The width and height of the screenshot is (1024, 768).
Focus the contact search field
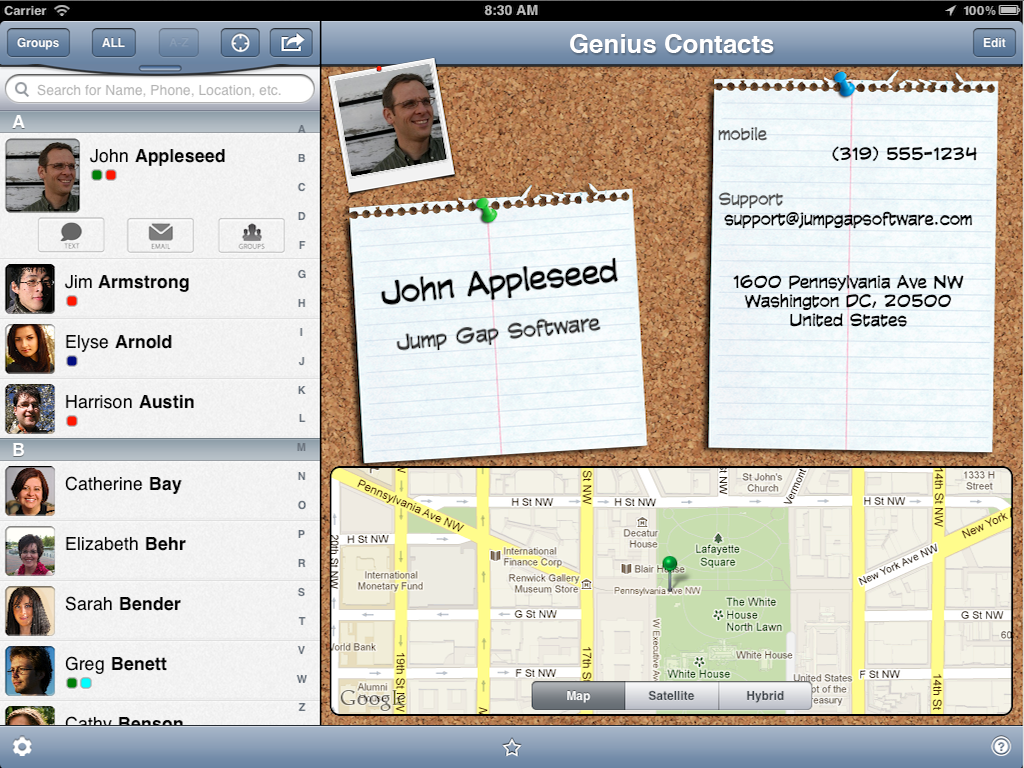coord(160,89)
